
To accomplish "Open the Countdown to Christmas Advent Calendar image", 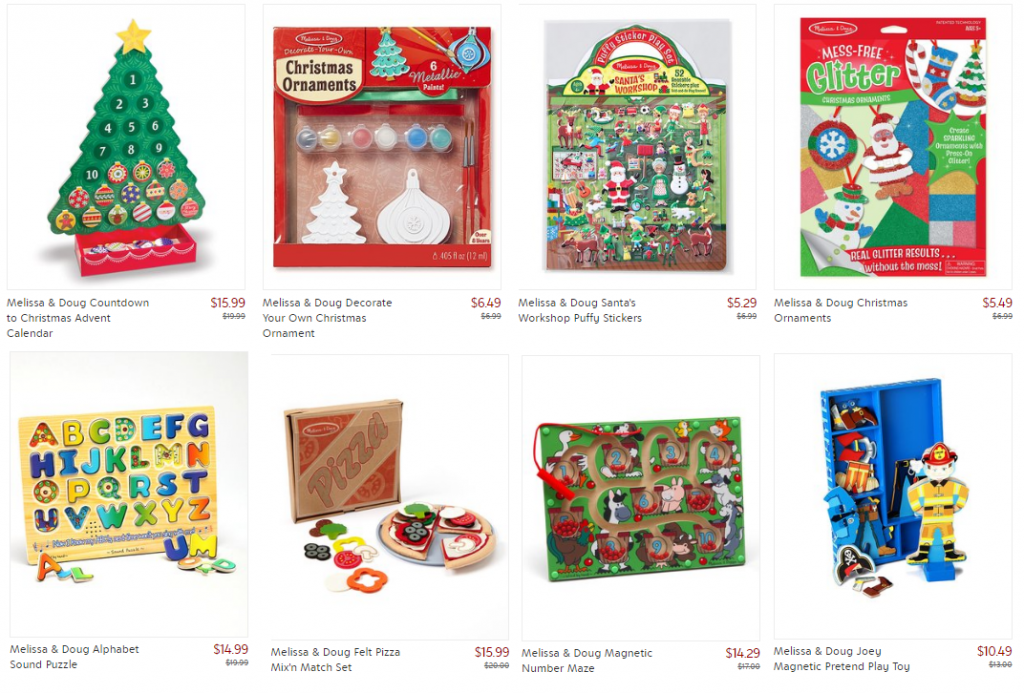I will (x=126, y=147).
